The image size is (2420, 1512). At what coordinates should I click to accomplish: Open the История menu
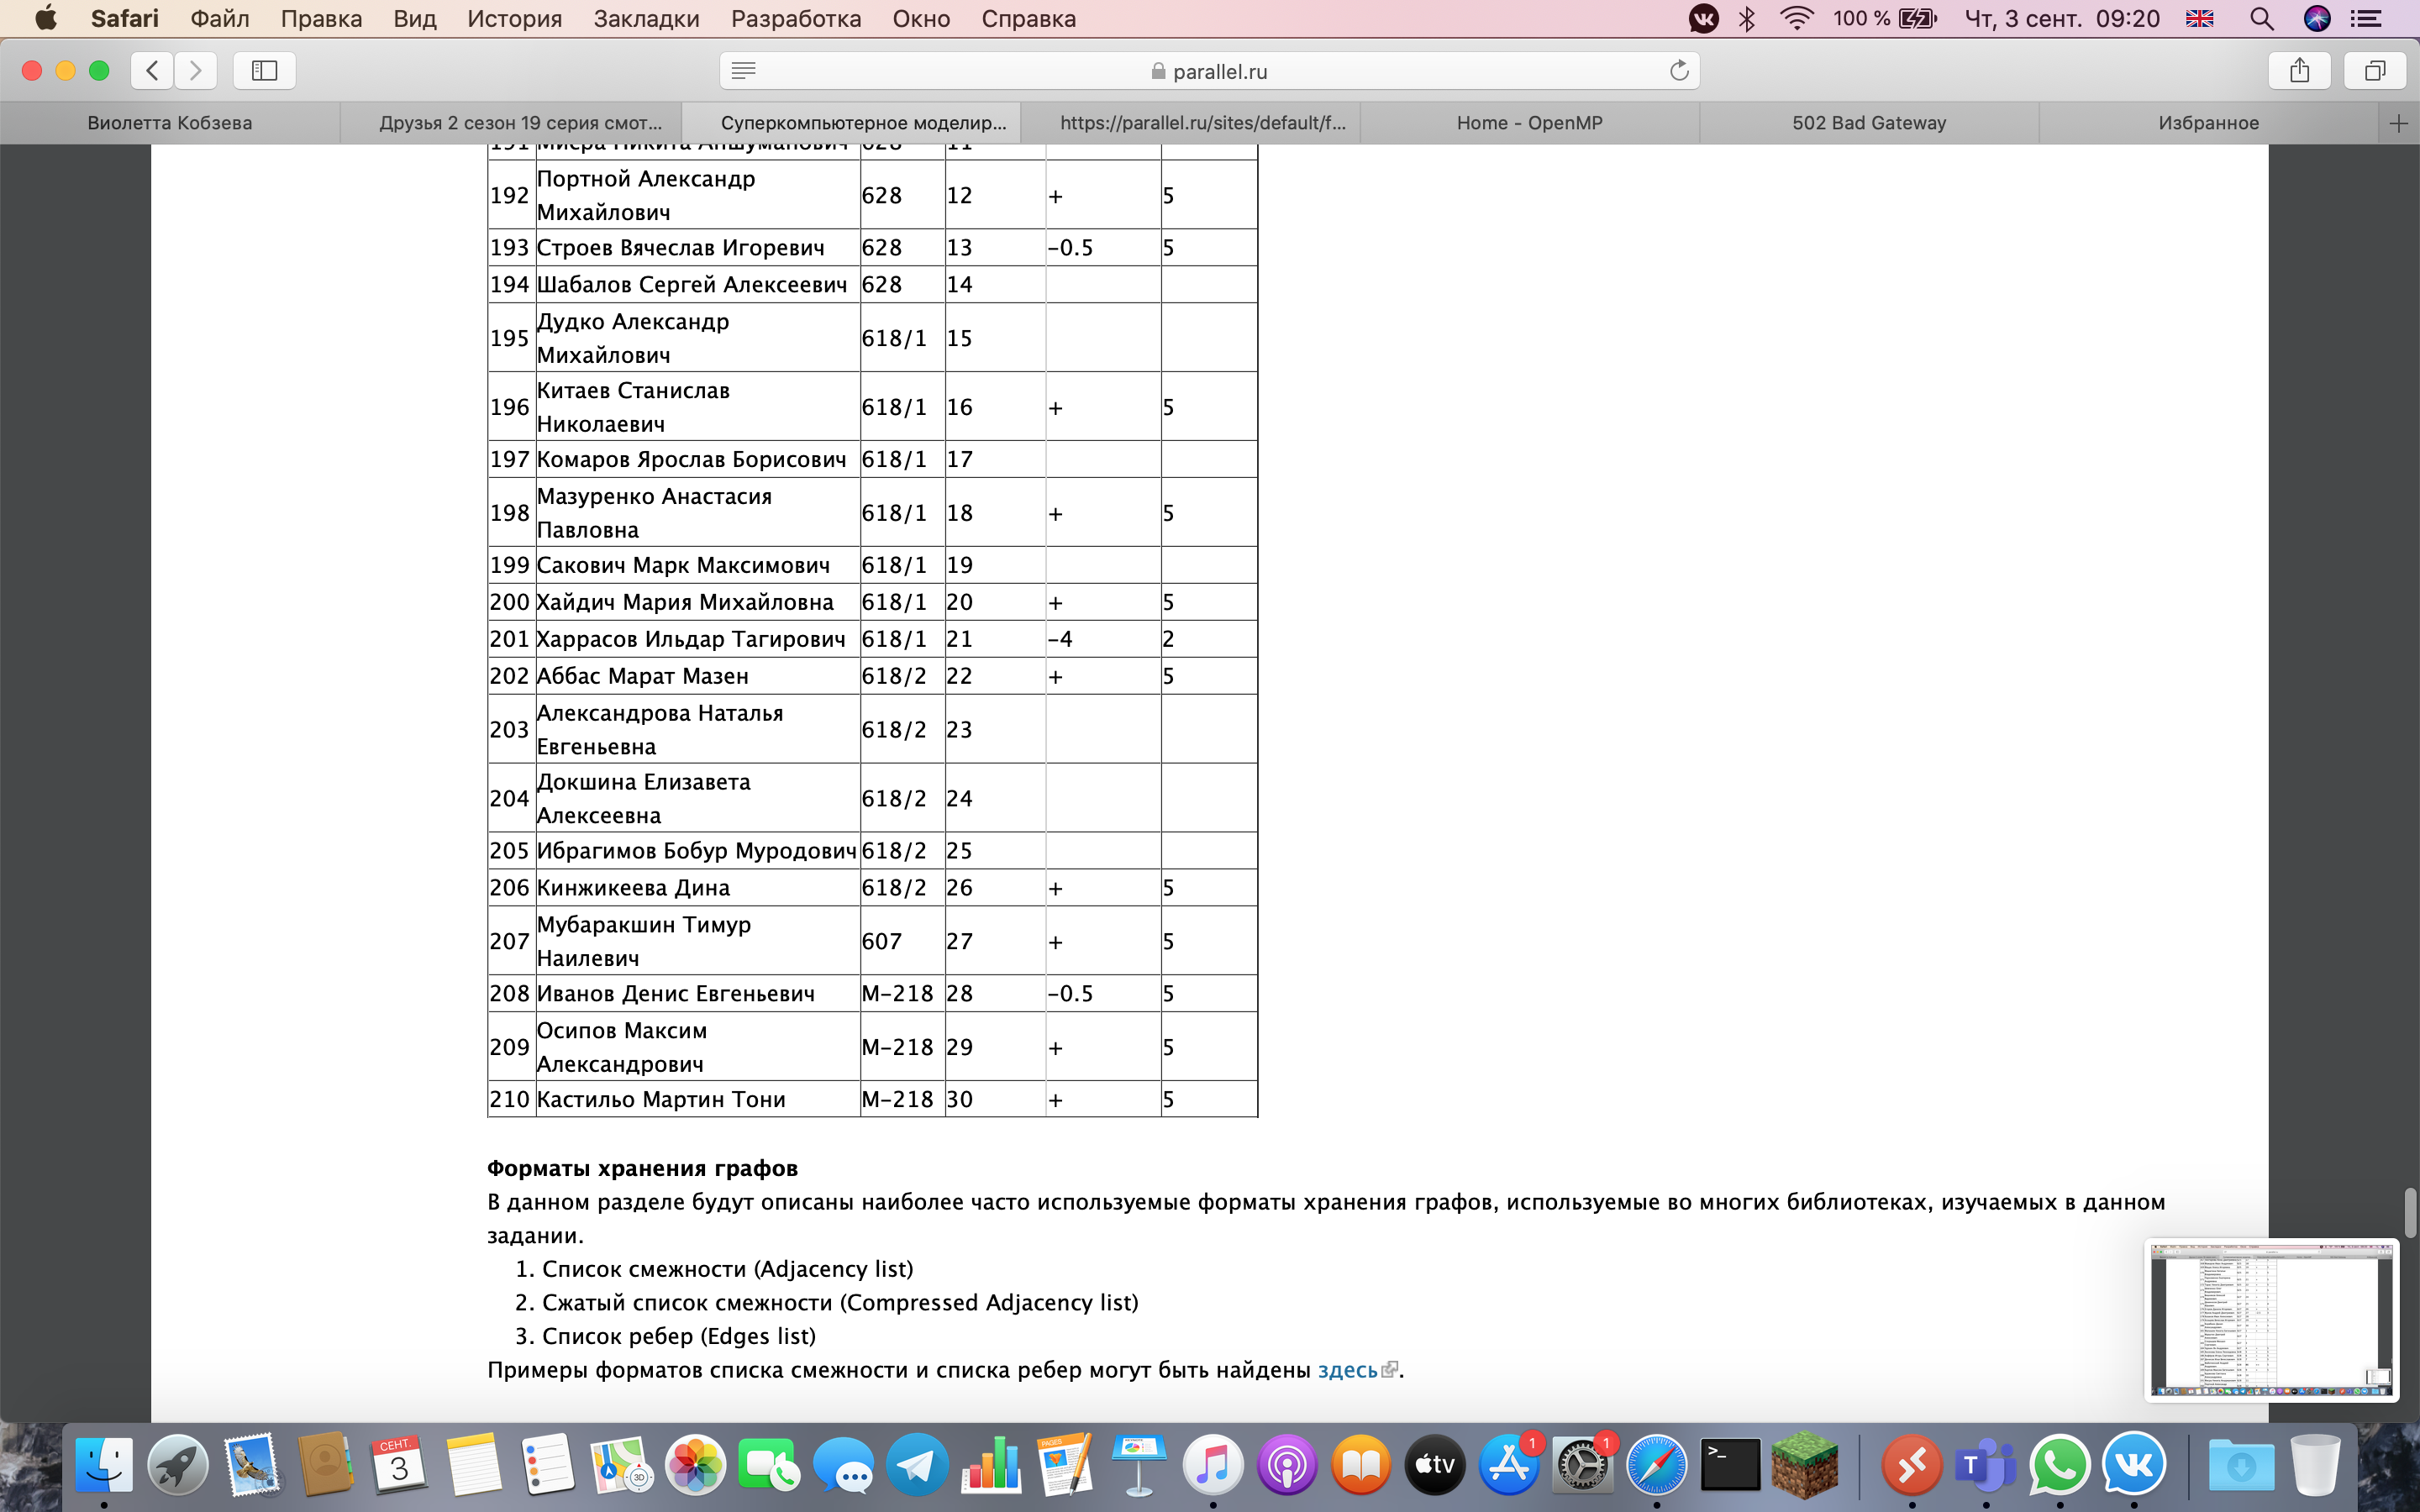pos(514,18)
